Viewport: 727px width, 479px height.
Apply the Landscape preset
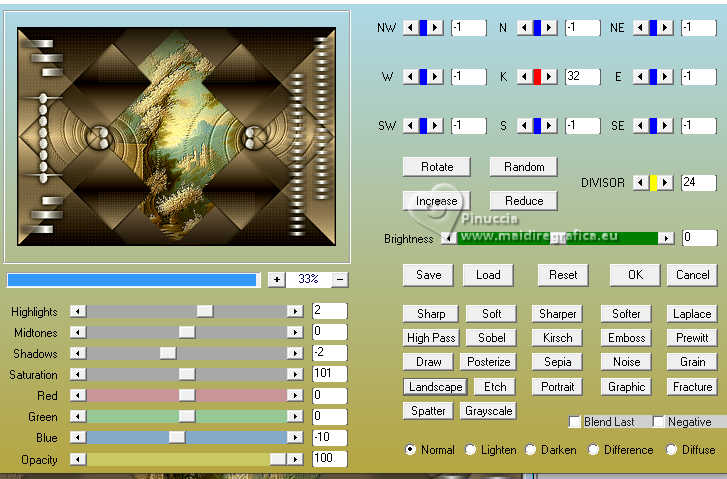tap(435, 387)
